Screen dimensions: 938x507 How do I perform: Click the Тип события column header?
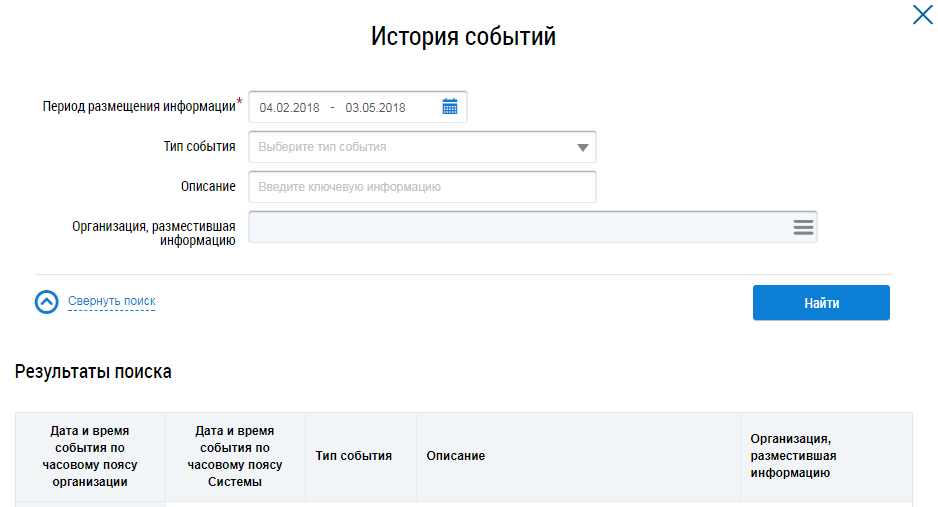353,456
